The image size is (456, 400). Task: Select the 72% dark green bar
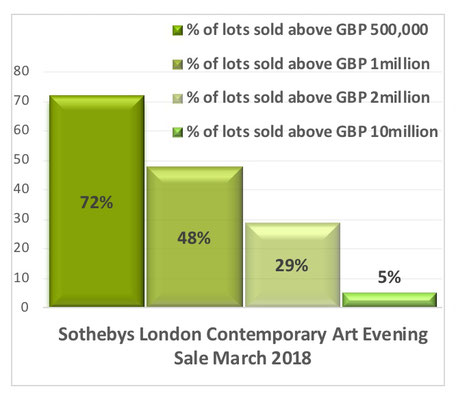coord(97,201)
